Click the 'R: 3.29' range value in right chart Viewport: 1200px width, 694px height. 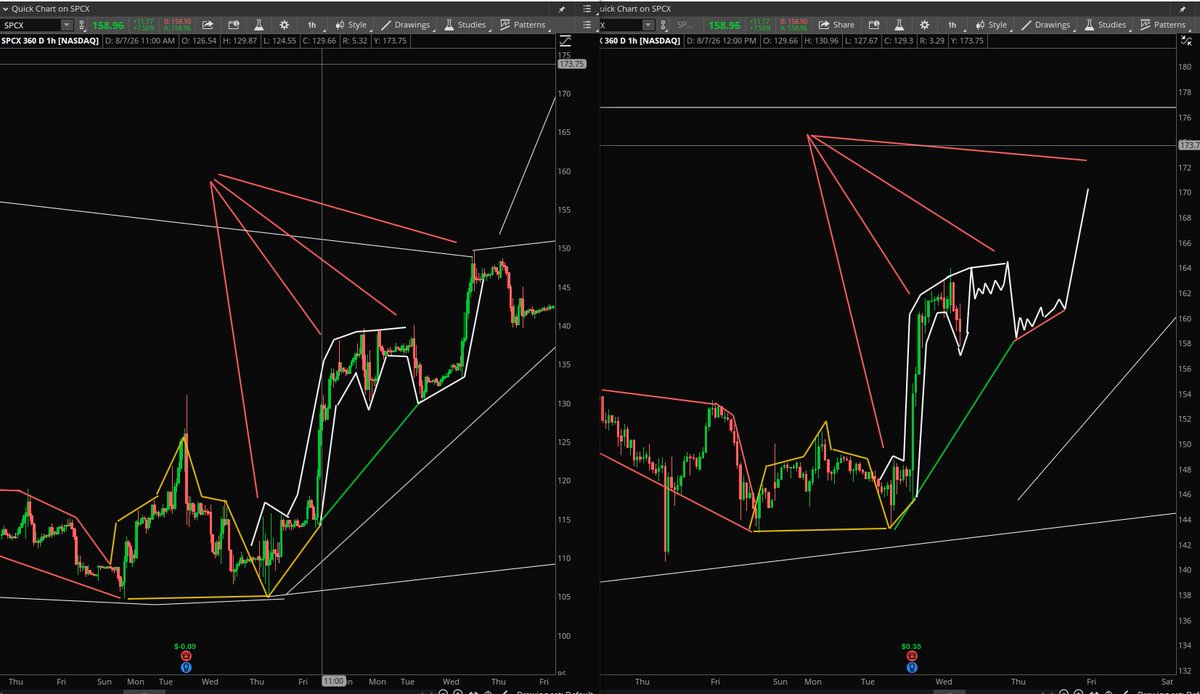[x=933, y=41]
